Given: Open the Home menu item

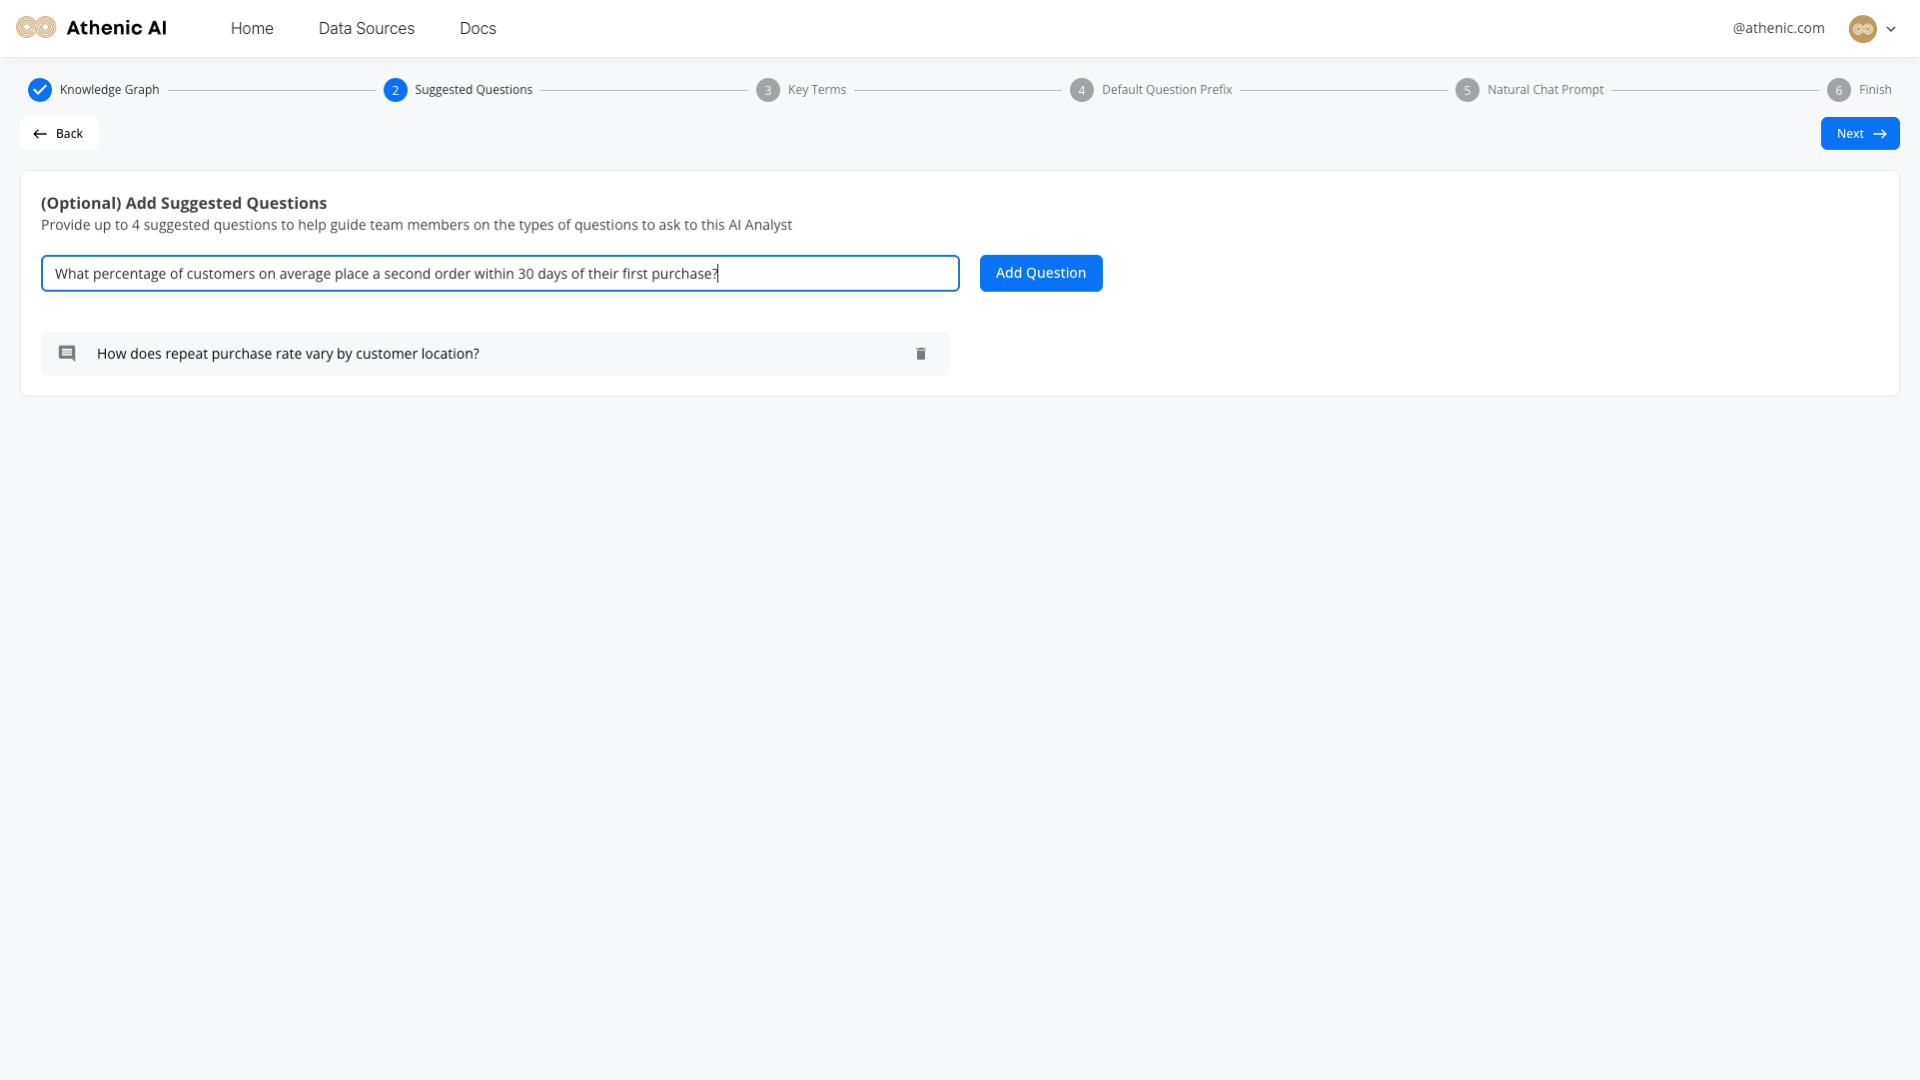Looking at the screenshot, I should 252,28.
